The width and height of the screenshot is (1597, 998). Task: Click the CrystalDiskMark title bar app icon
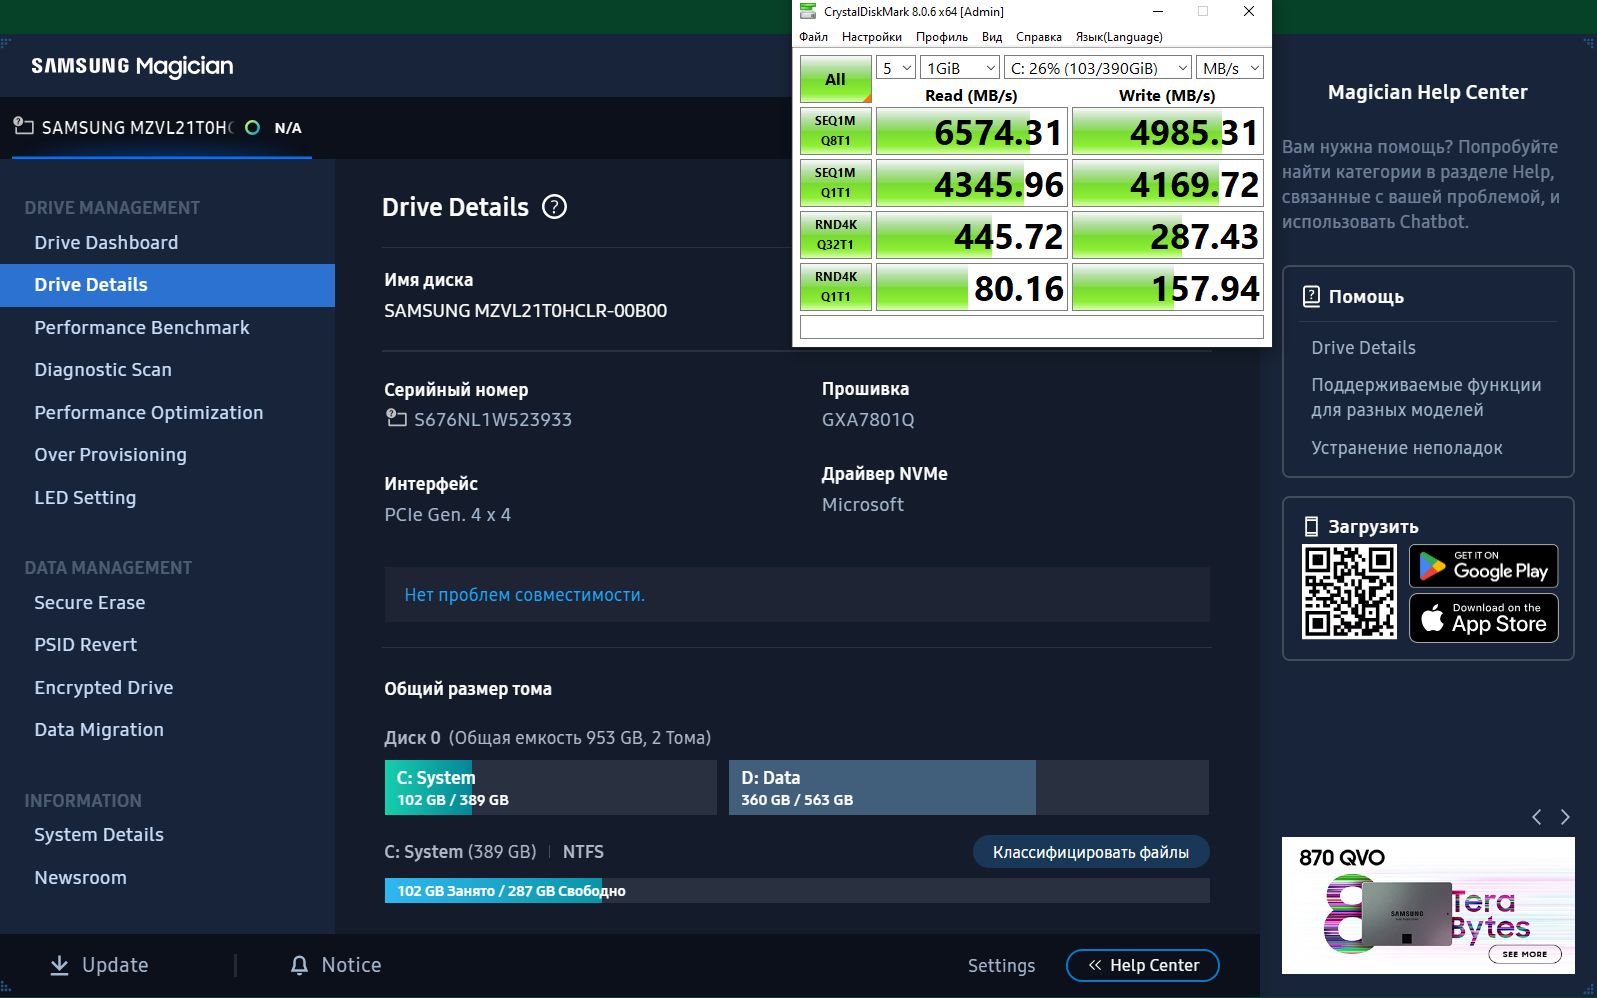click(808, 11)
